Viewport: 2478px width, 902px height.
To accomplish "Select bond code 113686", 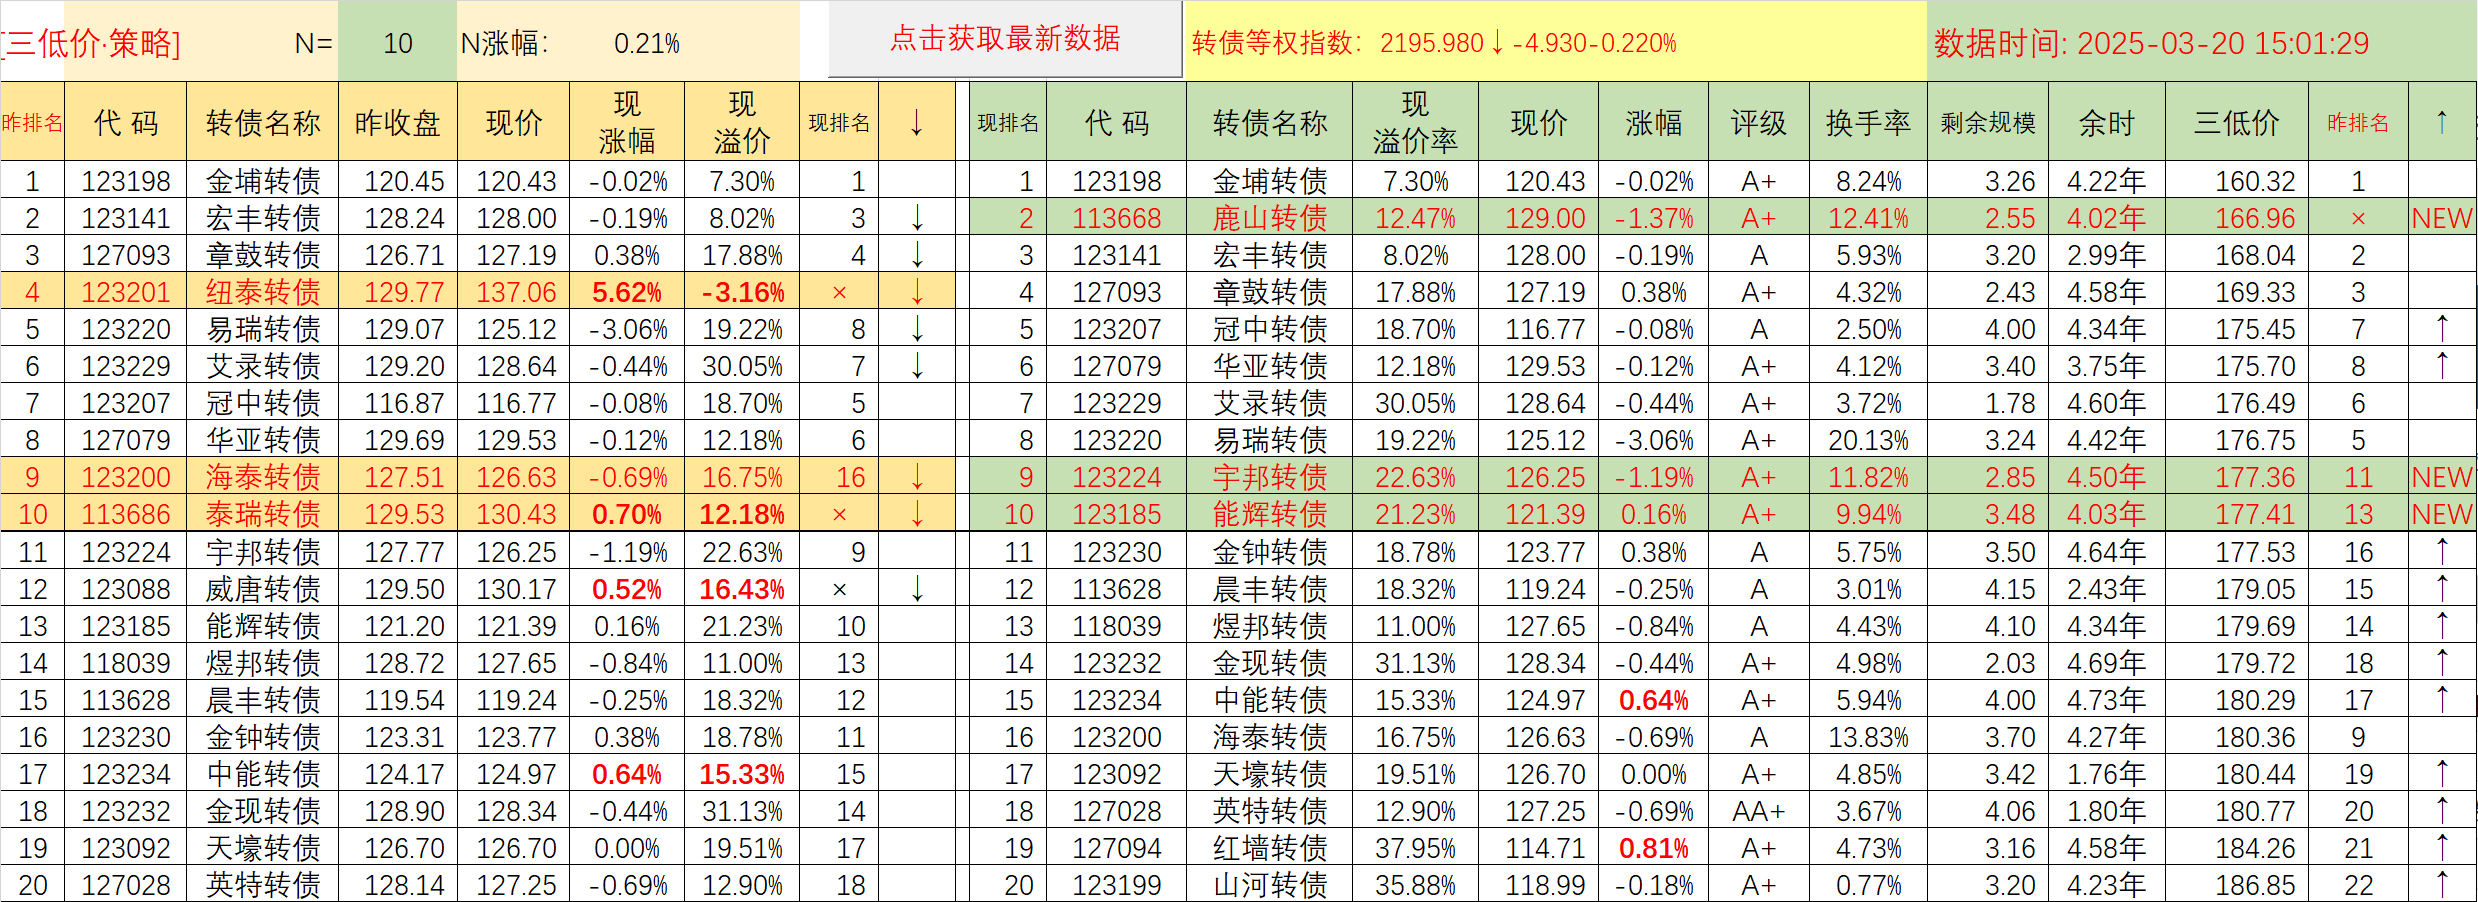I will [126, 514].
